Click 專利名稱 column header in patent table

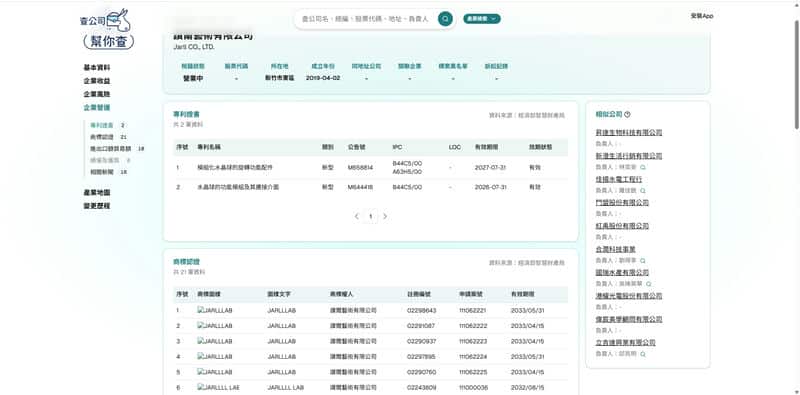click(x=209, y=147)
